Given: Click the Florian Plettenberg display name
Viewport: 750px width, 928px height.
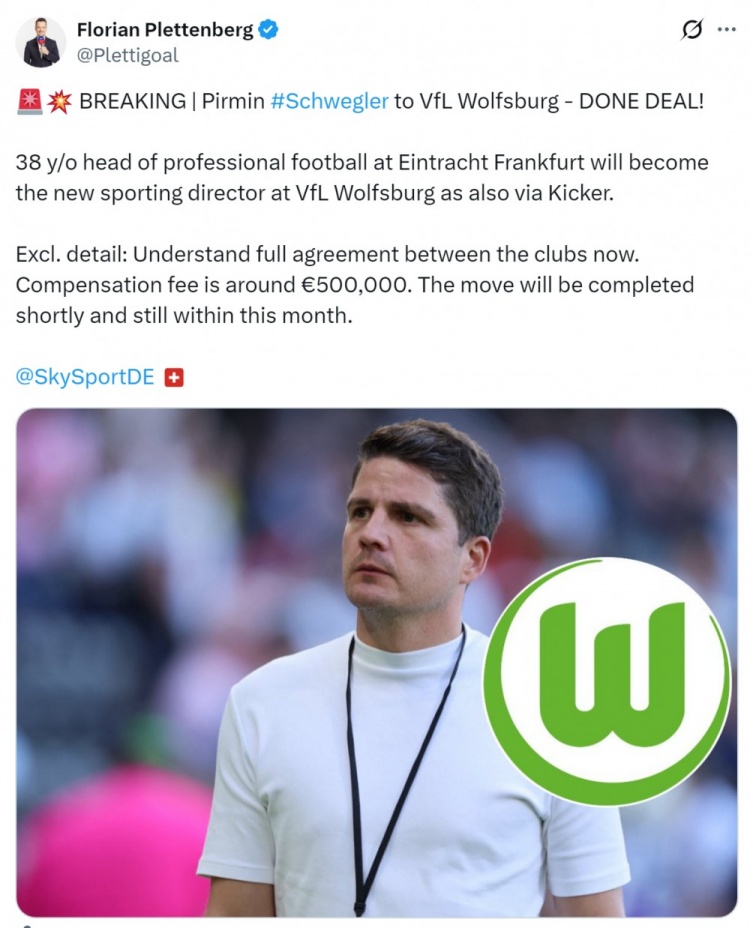Looking at the screenshot, I should point(165,30).
